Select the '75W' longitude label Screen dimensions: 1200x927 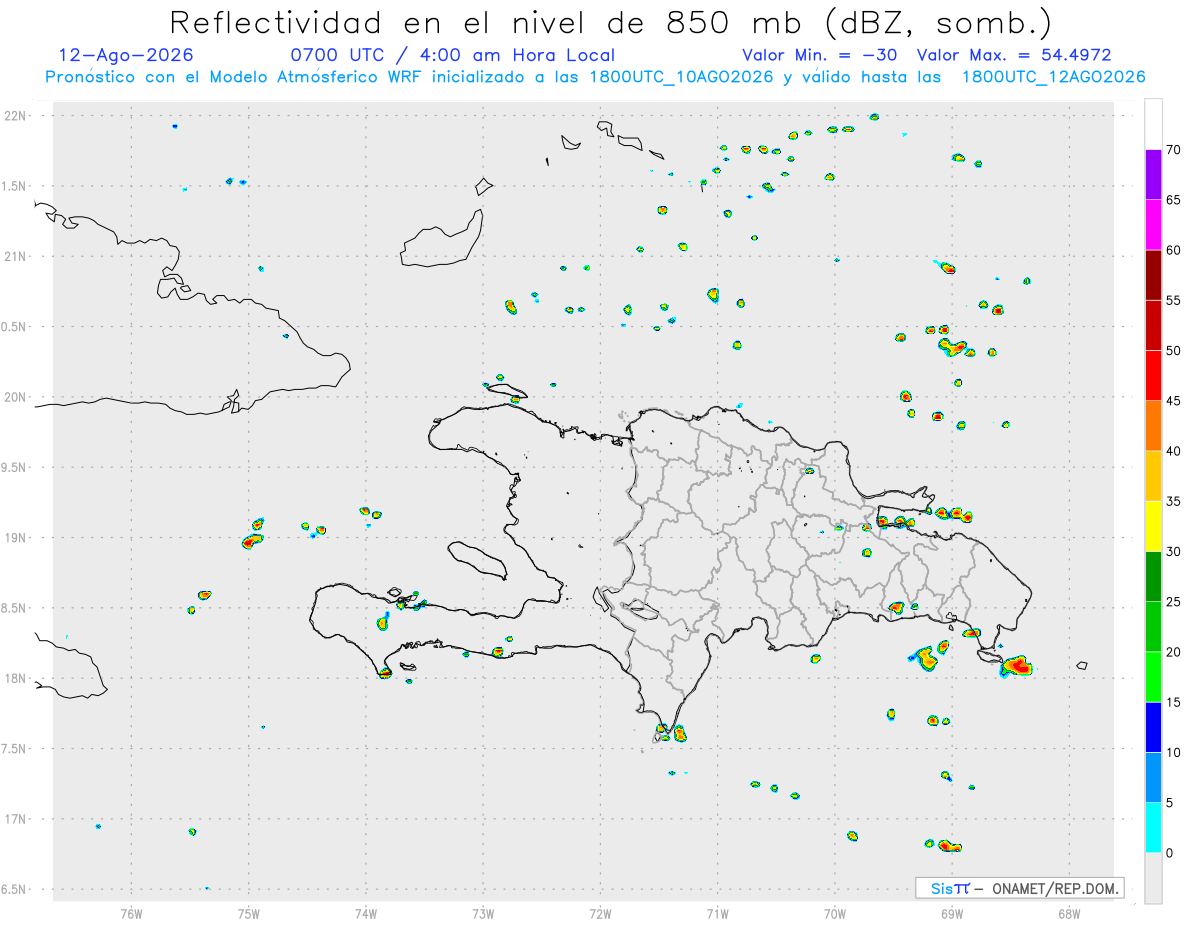tap(249, 912)
